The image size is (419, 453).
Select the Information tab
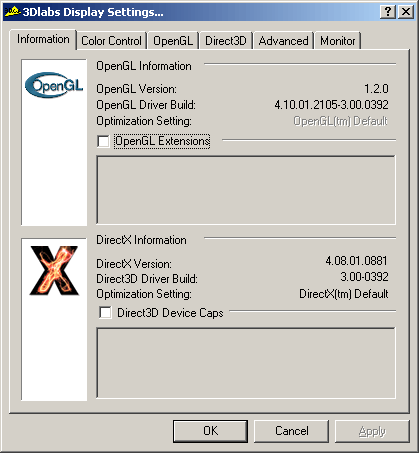click(x=43, y=39)
